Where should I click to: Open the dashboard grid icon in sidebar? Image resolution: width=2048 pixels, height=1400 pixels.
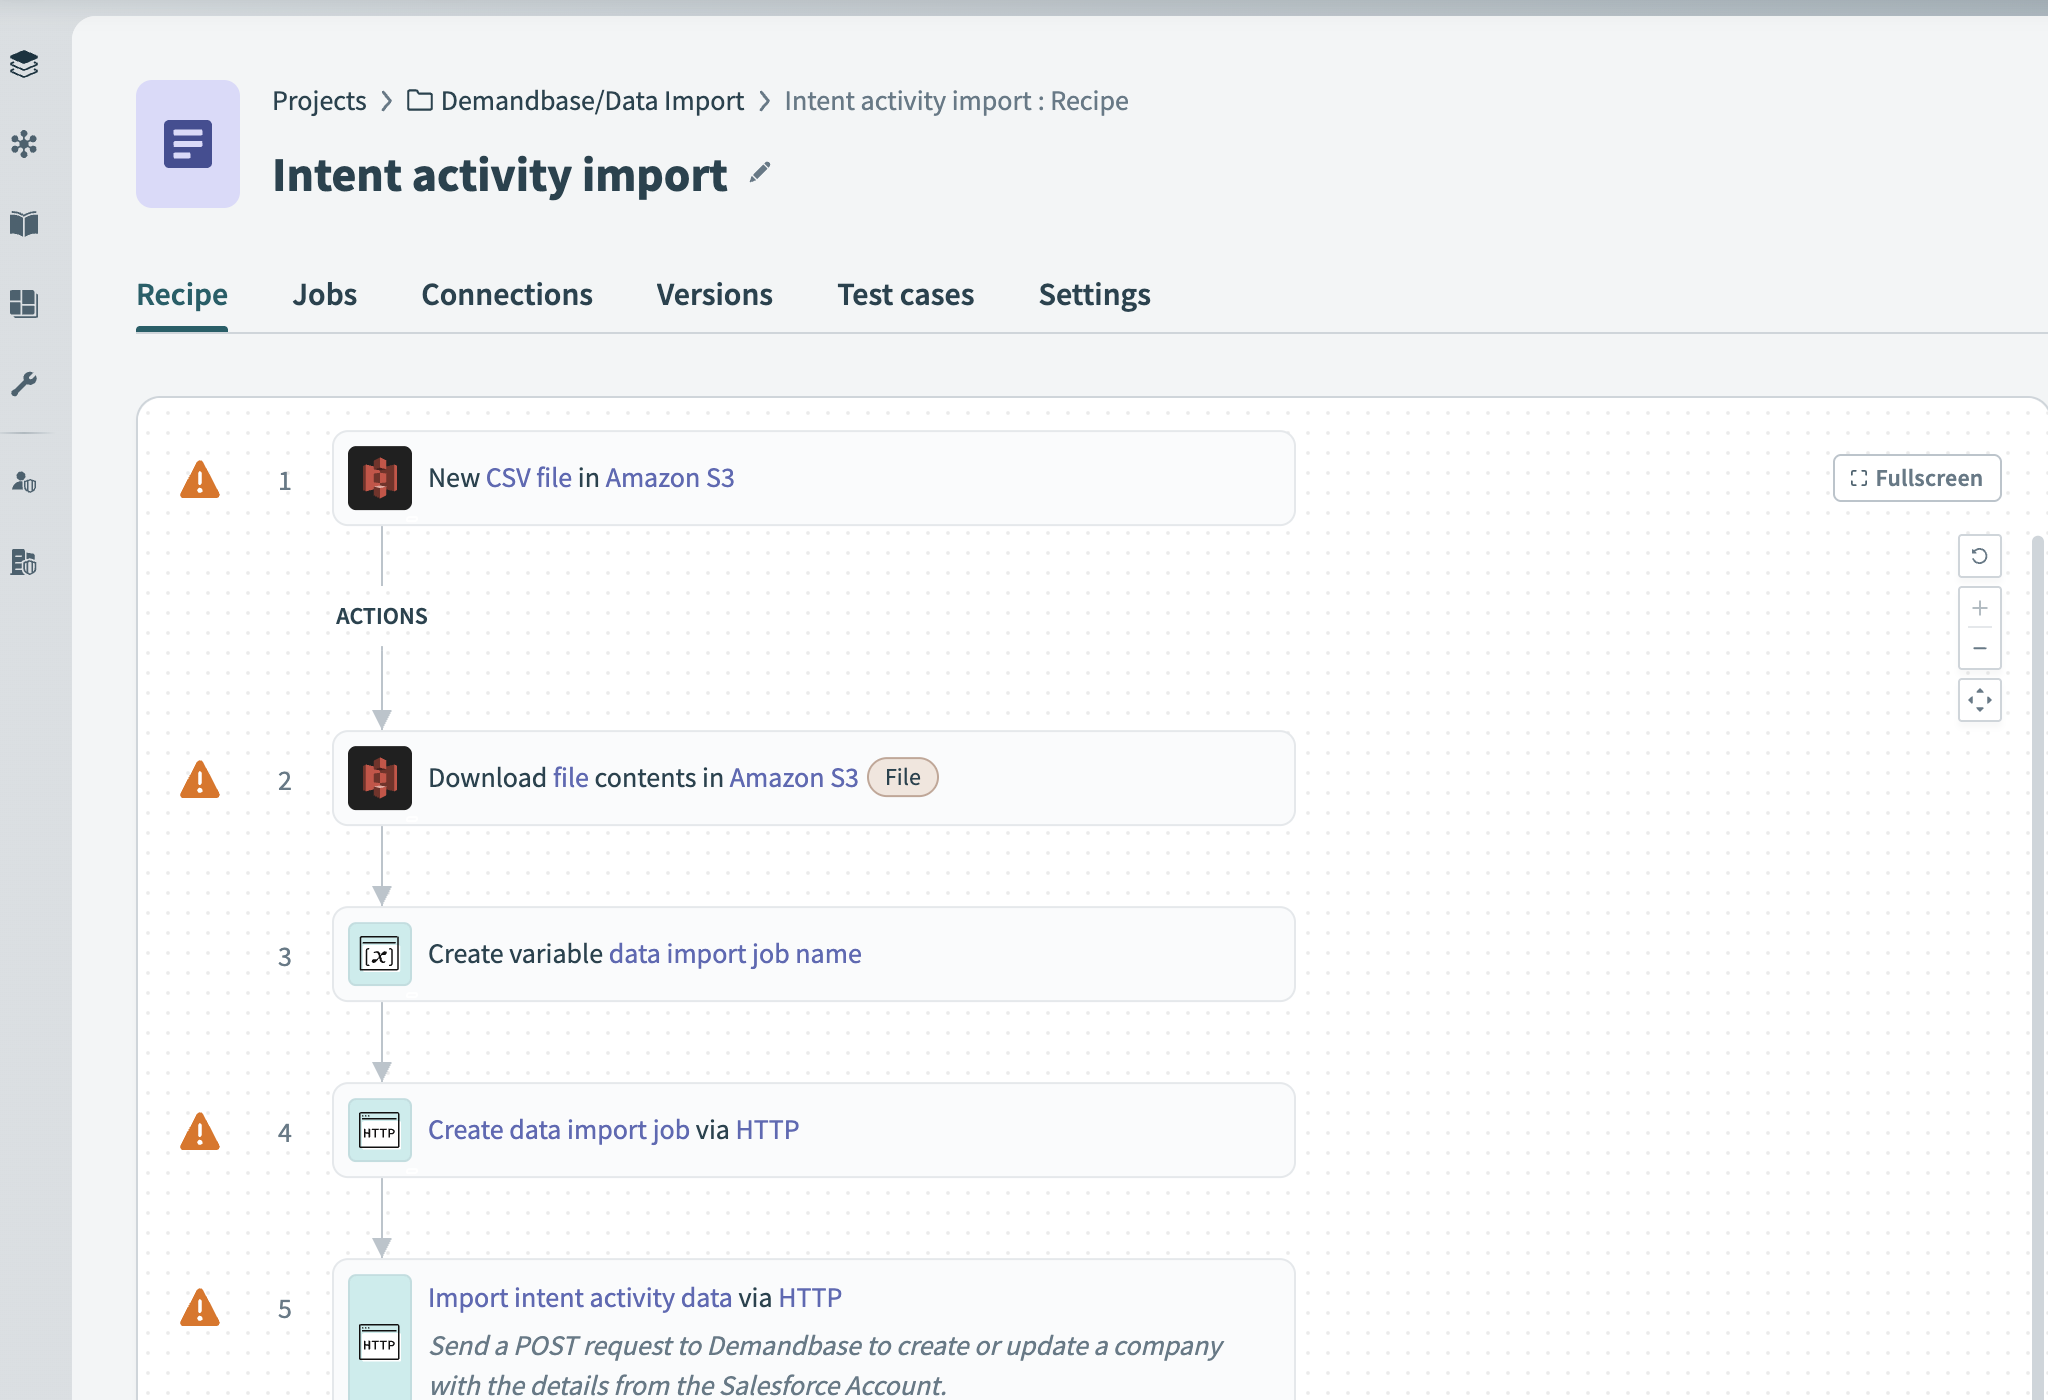[x=24, y=303]
